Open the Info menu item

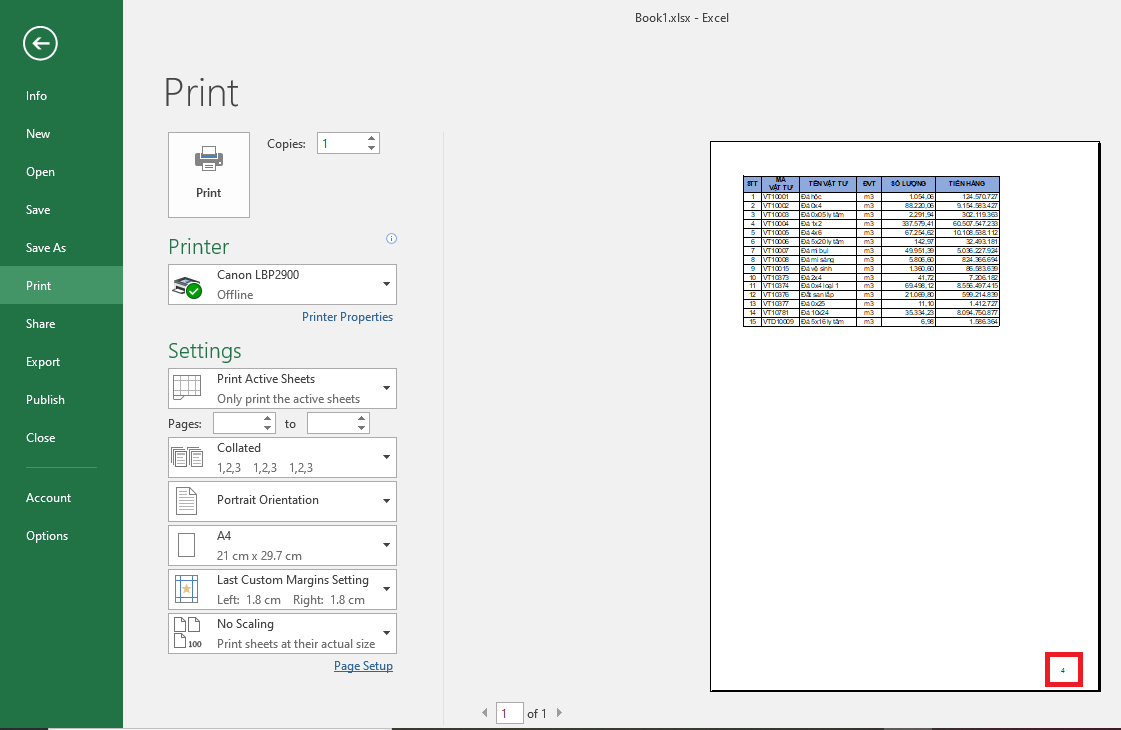tap(61, 96)
